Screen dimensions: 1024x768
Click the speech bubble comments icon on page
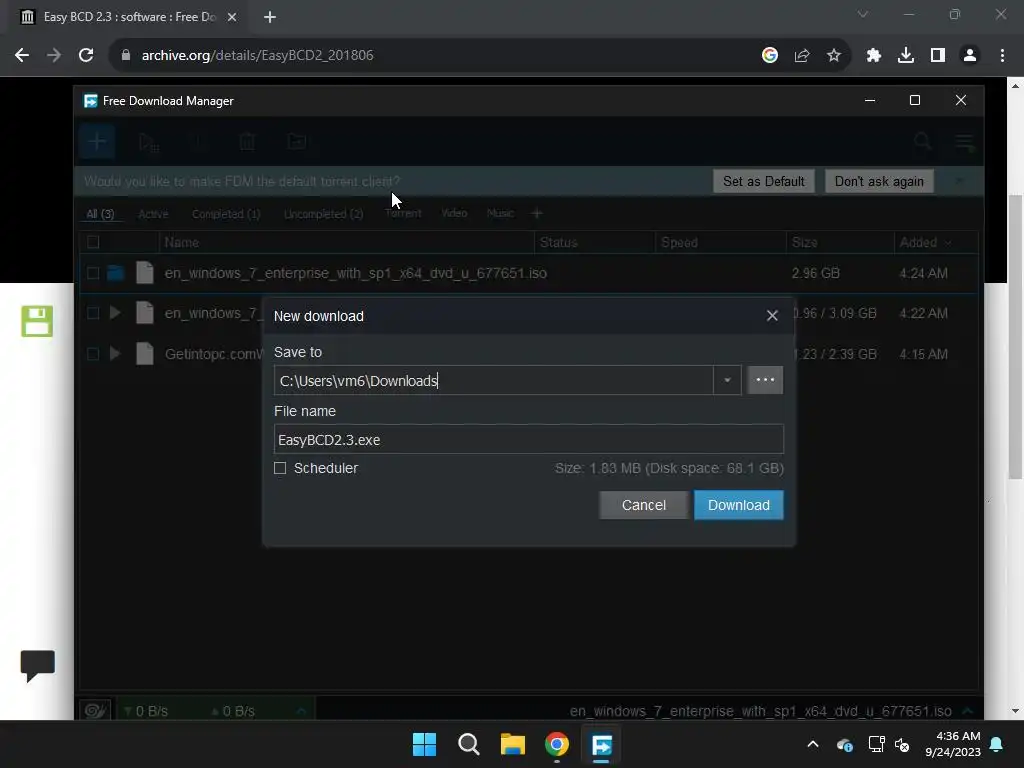click(x=37, y=665)
